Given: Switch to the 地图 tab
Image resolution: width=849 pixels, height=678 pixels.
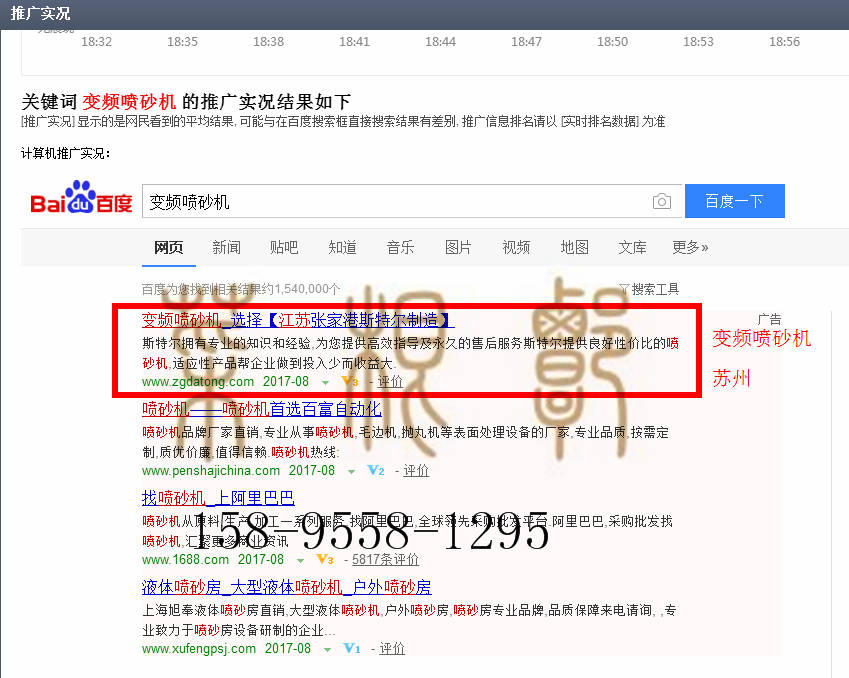Looking at the screenshot, I should tap(574, 247).
